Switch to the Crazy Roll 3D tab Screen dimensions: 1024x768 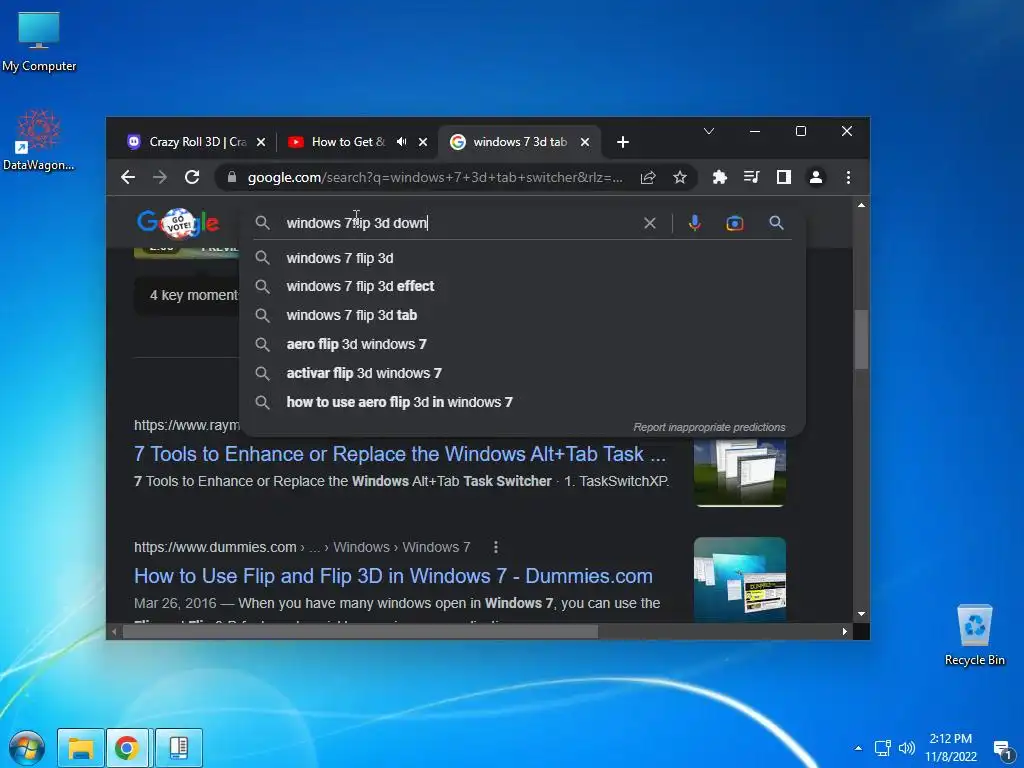point(196,142)
